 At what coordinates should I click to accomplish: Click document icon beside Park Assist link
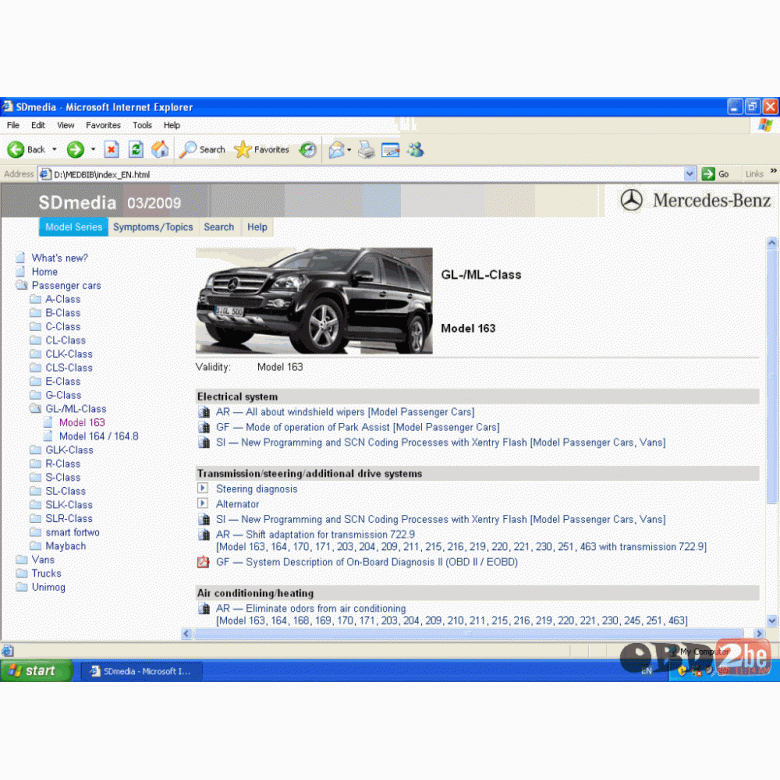pyautogui.click(x=204, y=427)
